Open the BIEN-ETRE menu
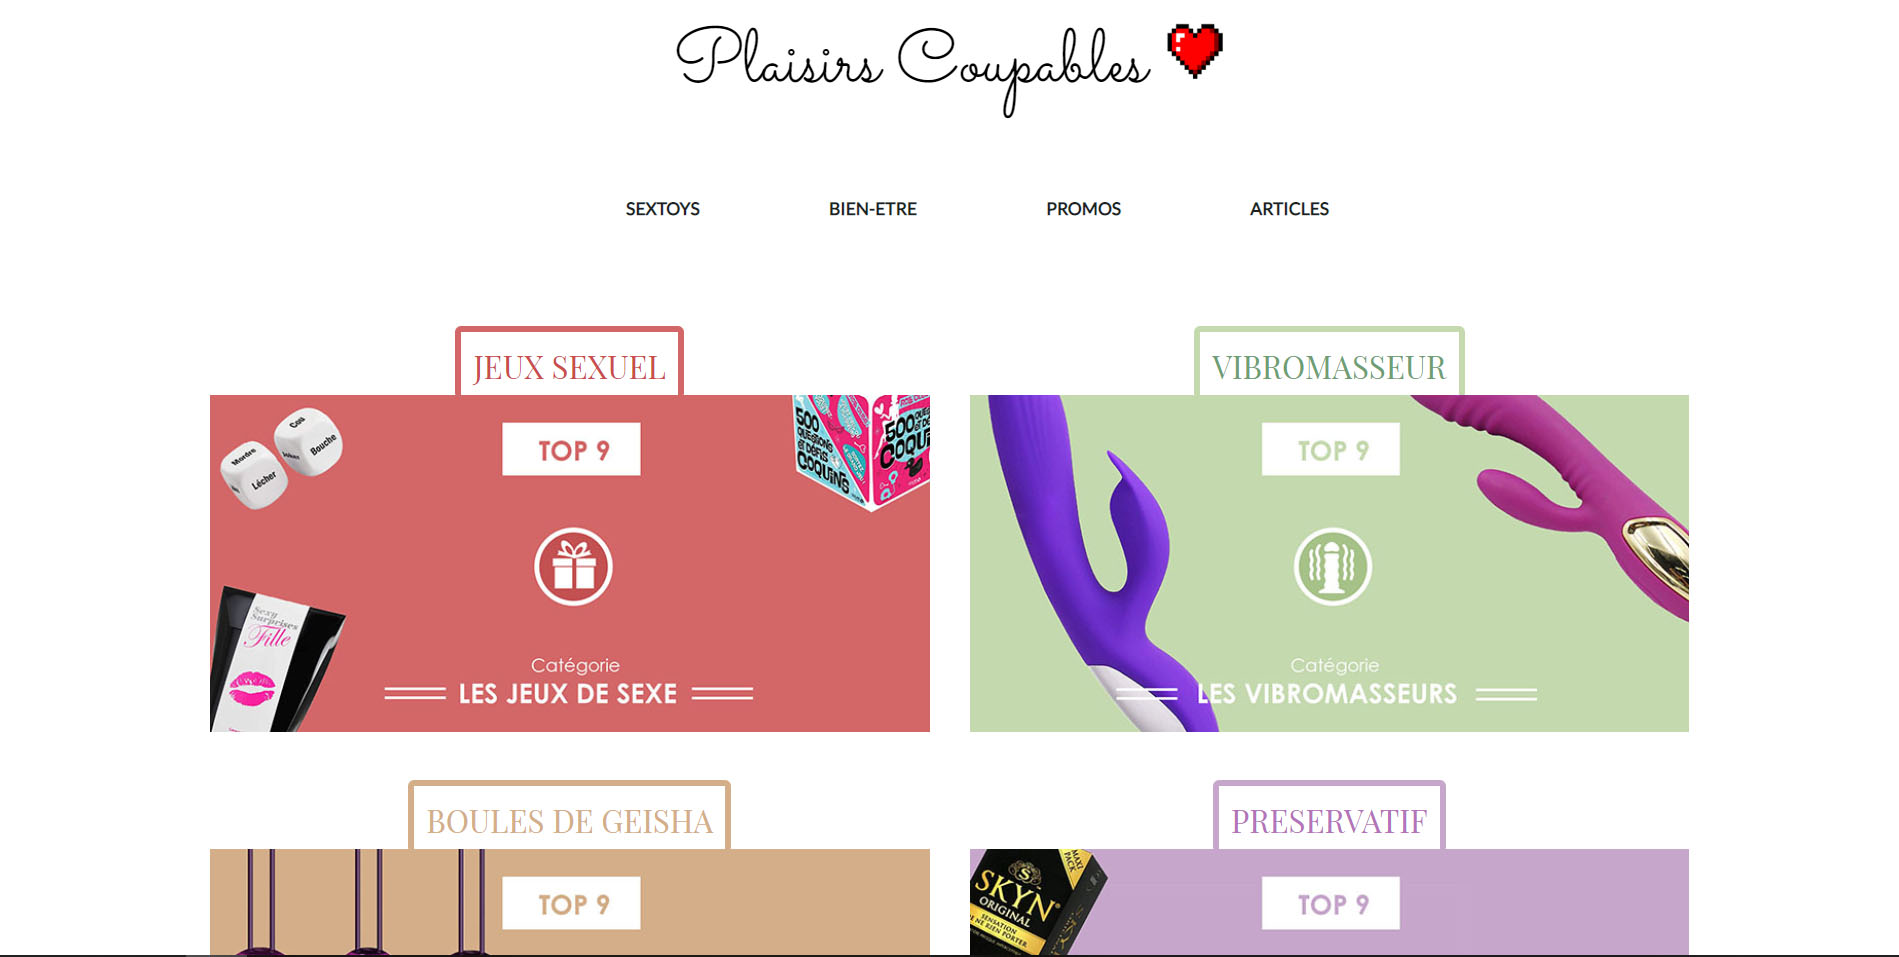Image resolution: width=1899 pixels, height=957 pixels. 873,209
